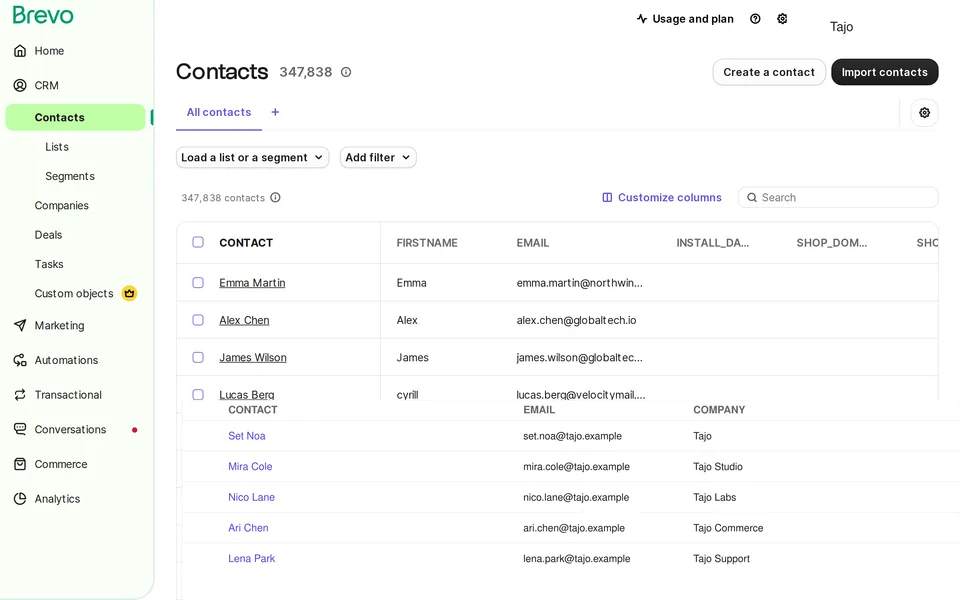Open Lucas Berg contact link
The image size is (960, 600).
247,394
